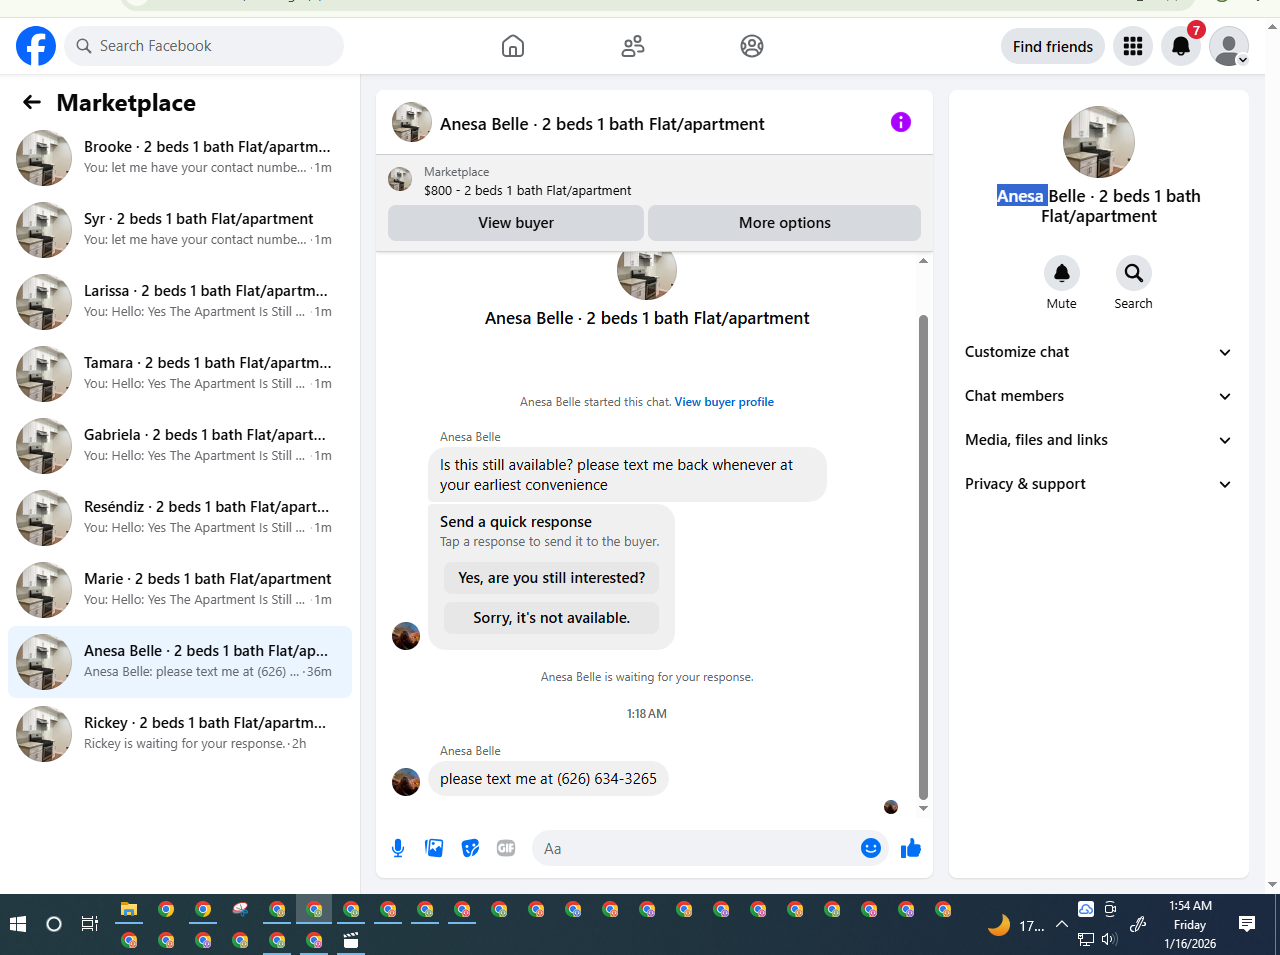The image size is (1280, 955).
Task: Click the volume icon in system tray
Action: tap(1109, 940)
